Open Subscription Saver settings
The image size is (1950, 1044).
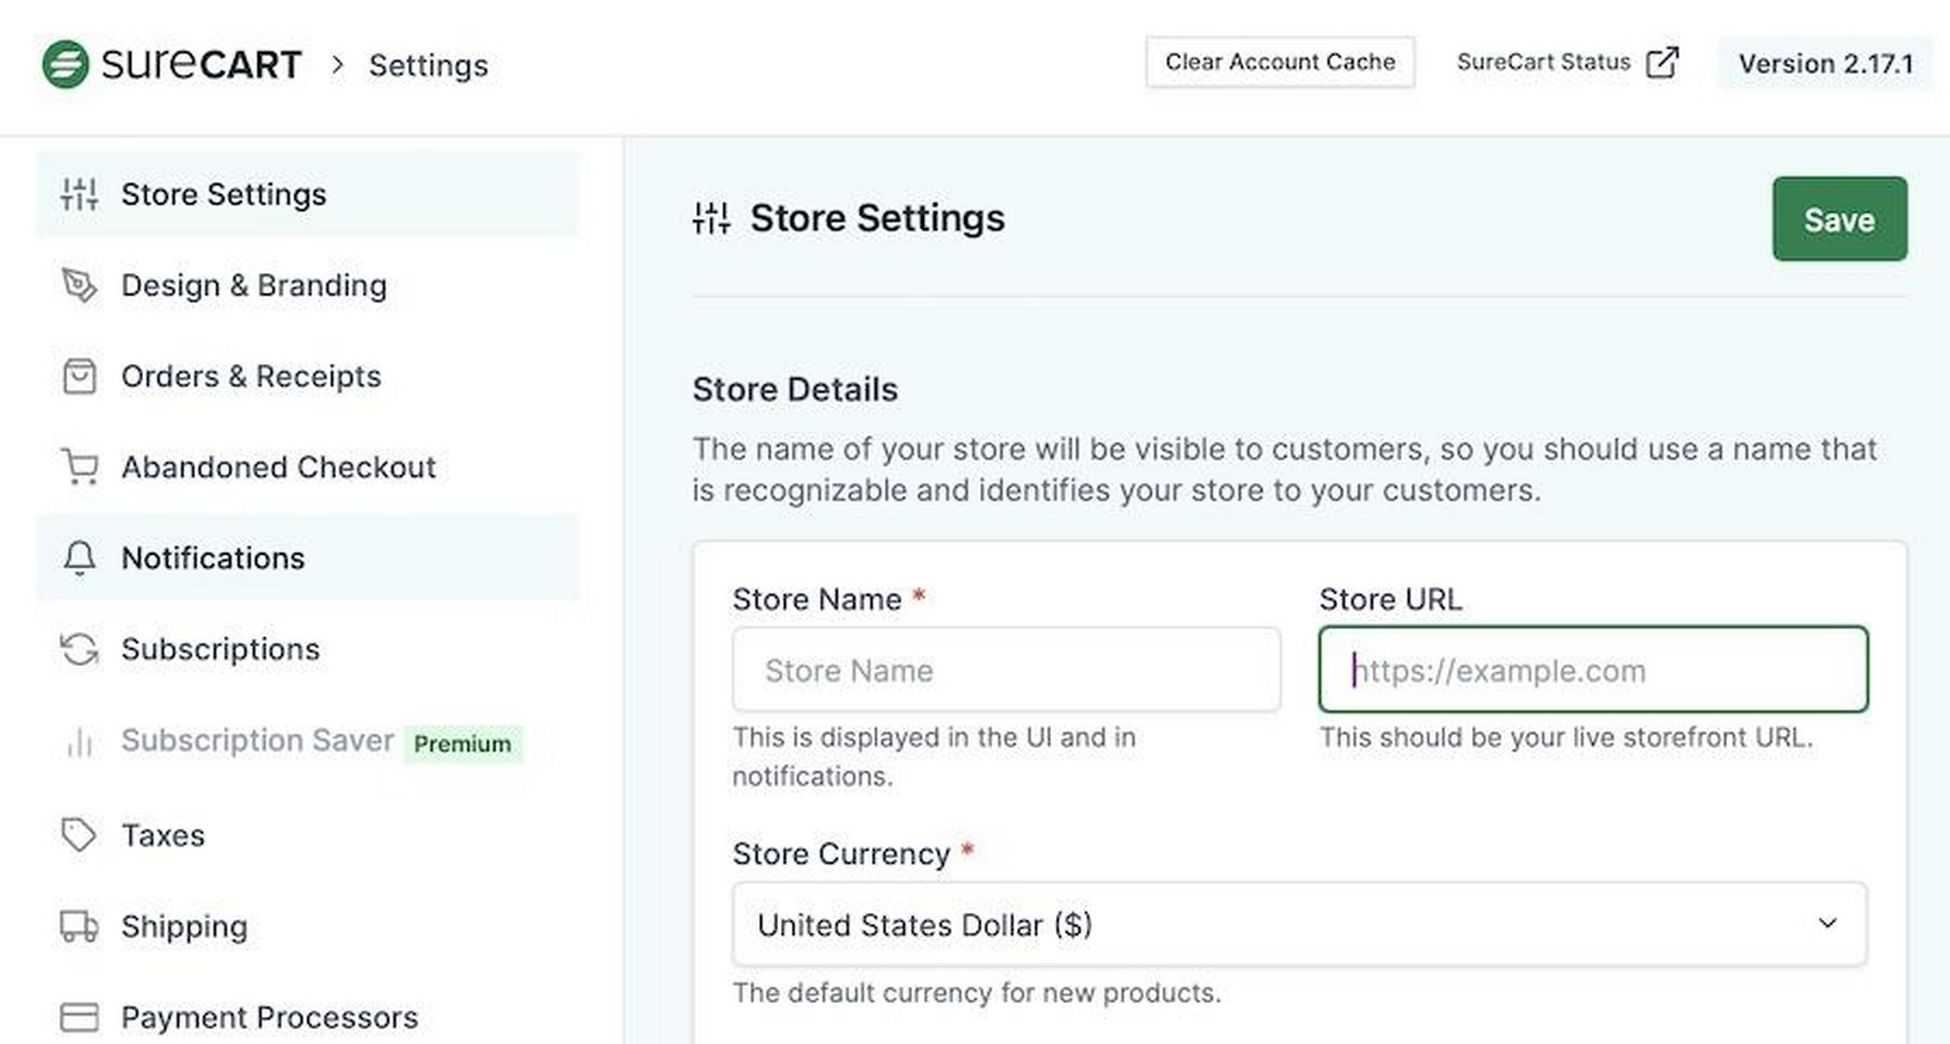tap(308, 741)
